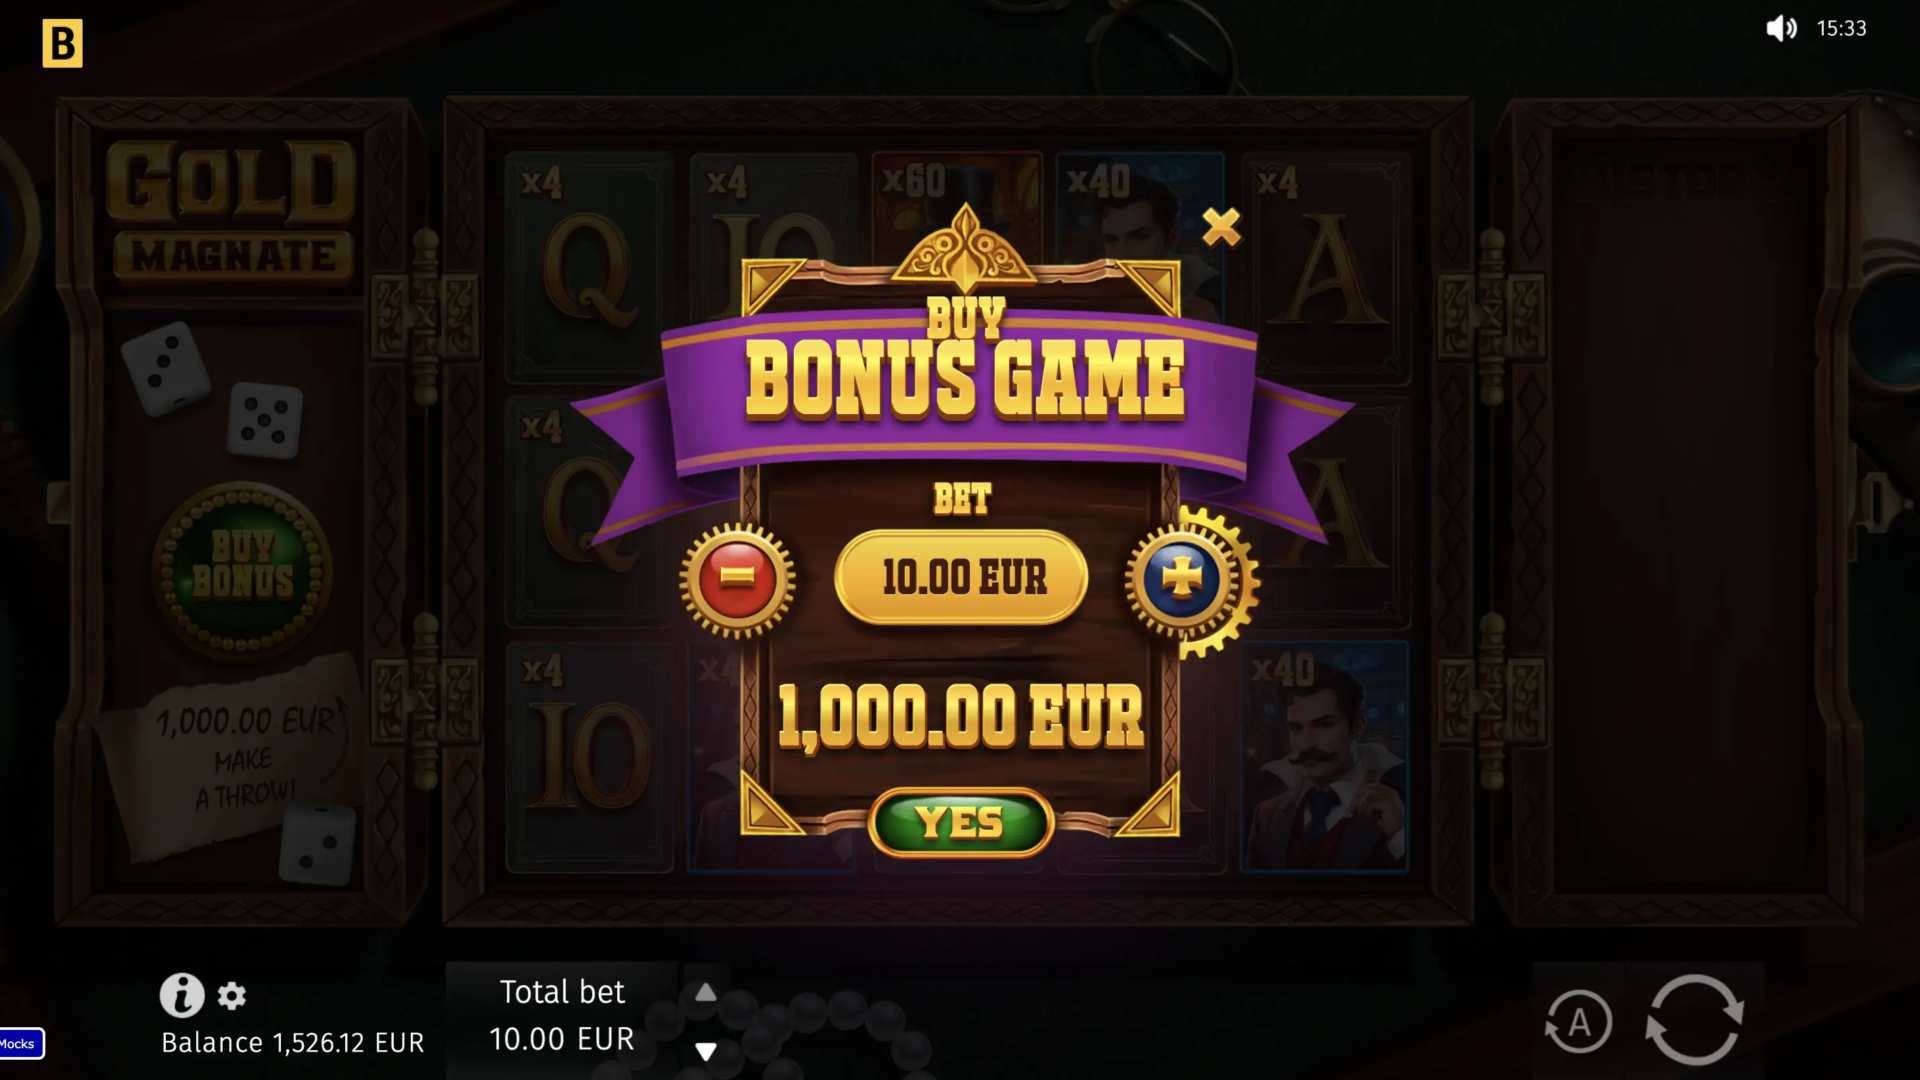This screenshot has width=1920, height=1080.
Task: Click the Total bet 10.00 EUR panel
Action: [562, 1015]
